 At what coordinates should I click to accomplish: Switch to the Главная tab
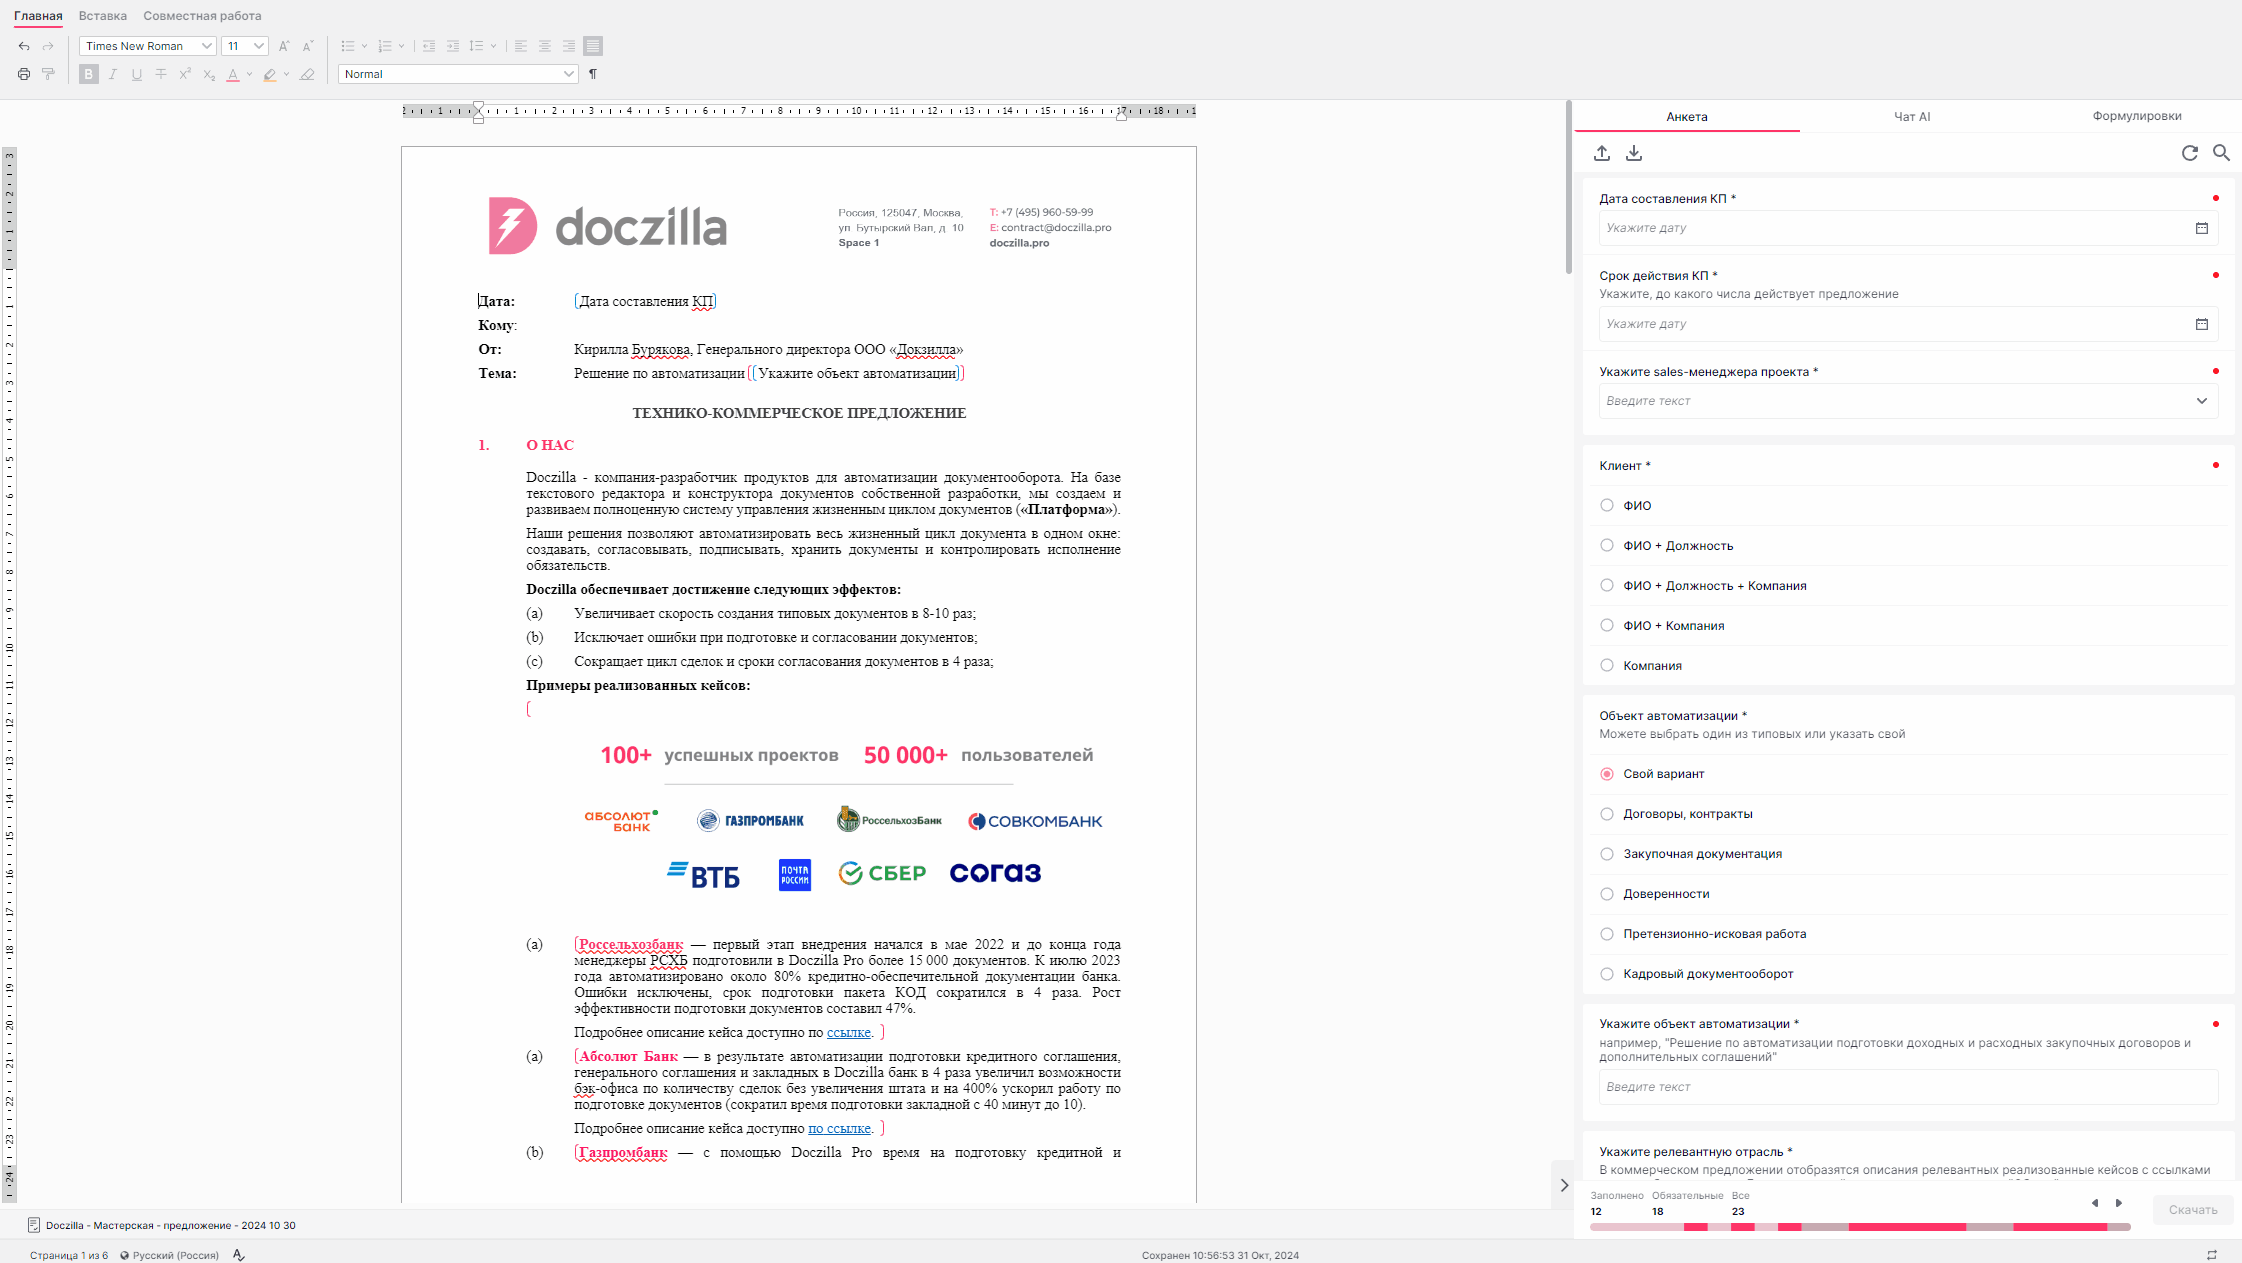pos(38,16)
